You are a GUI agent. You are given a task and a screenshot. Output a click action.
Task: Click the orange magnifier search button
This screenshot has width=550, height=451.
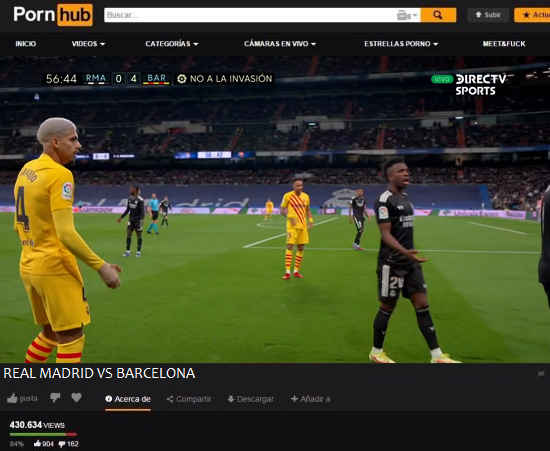(438, 15)
